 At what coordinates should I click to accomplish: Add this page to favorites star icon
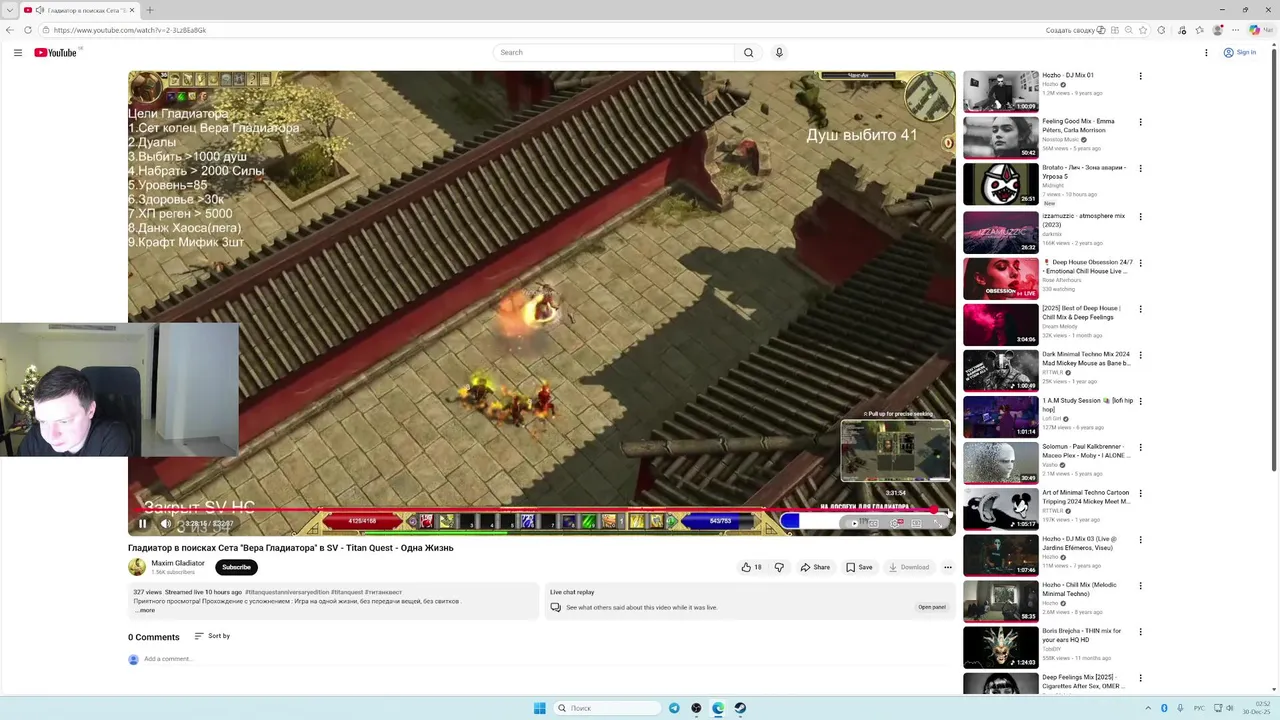[x=1143, y=30]
